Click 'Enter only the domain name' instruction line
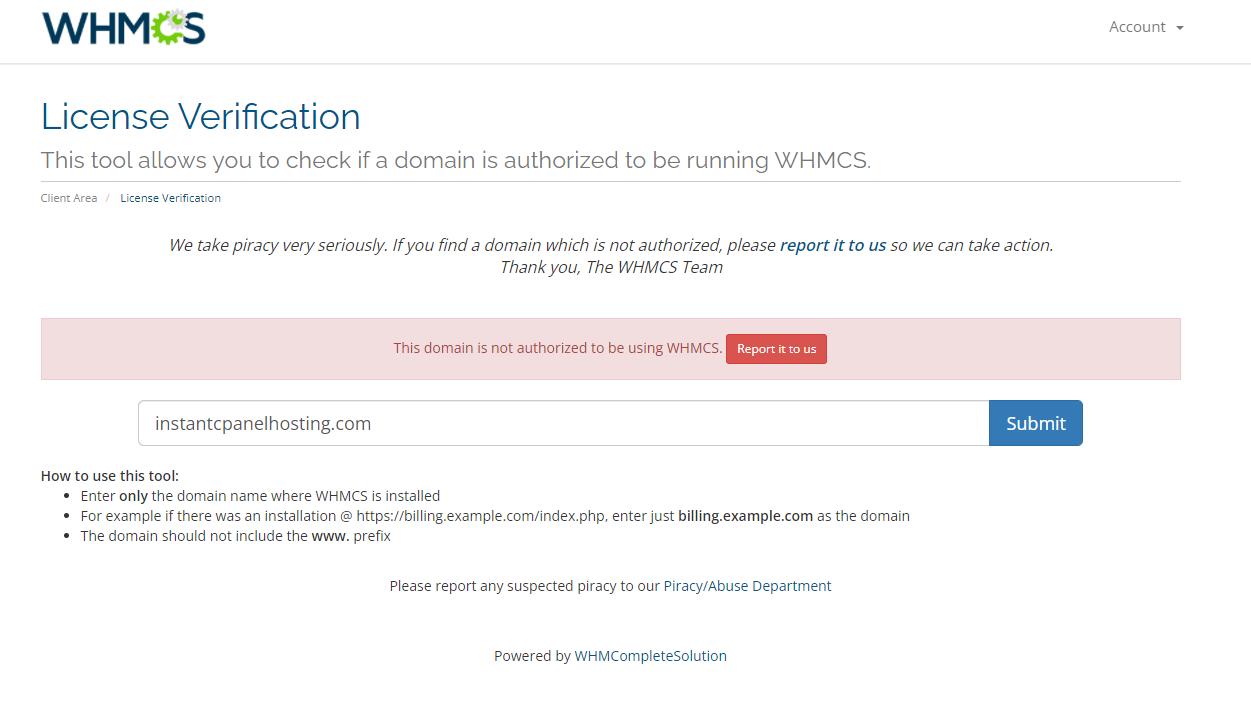This screenshot has width=1251, height=713. [260, 496]
